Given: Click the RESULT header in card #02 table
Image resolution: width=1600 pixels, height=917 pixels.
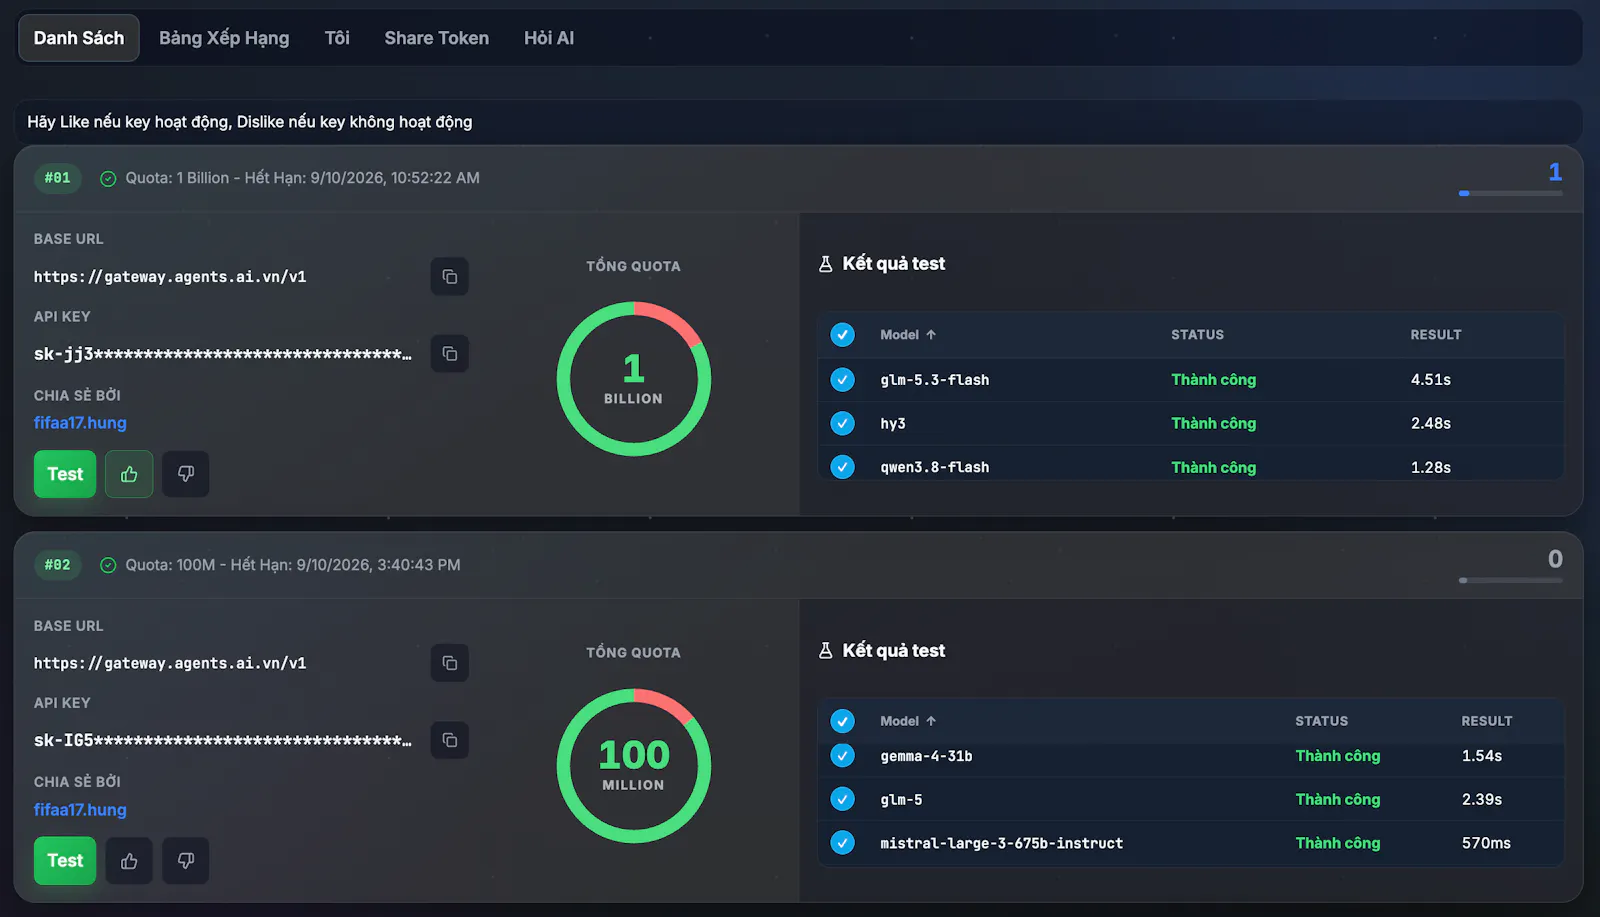Looking at the screenshot, I should 1487,721.
